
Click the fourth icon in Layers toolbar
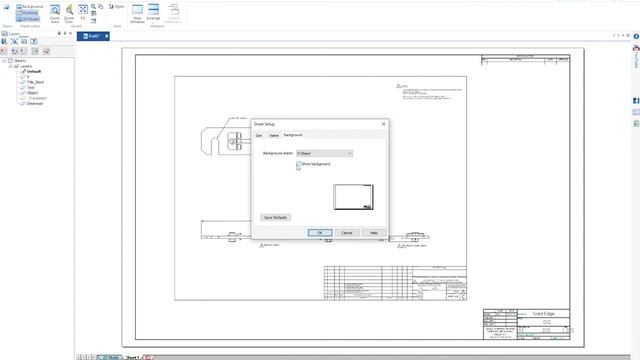click(x=34, y=41)
